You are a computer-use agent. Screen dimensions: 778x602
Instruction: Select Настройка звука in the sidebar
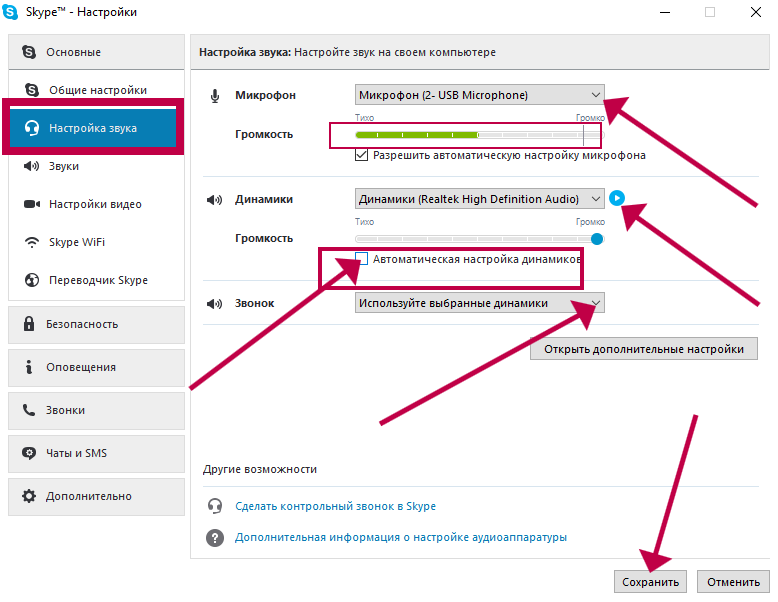93,128
